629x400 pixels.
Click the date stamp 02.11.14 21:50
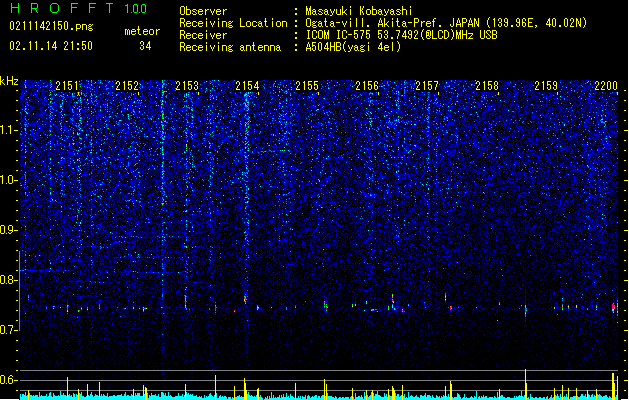pos(51,46)
